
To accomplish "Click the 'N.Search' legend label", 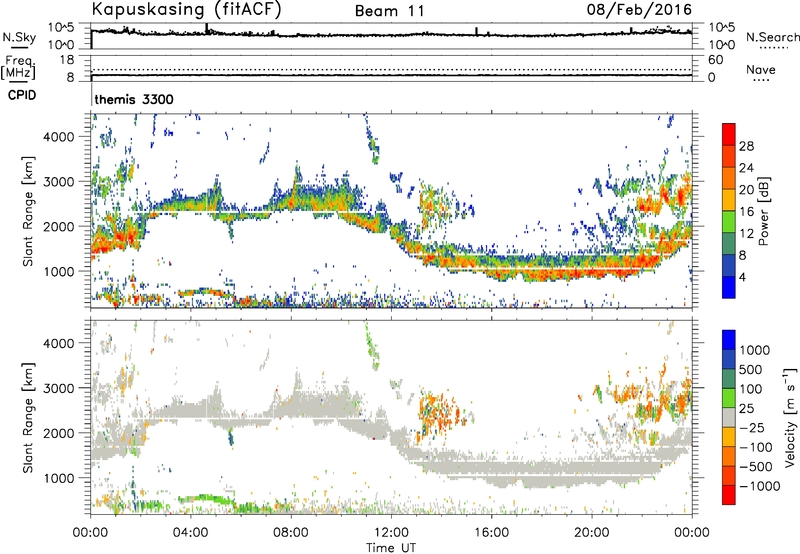I will coord(773,37).
